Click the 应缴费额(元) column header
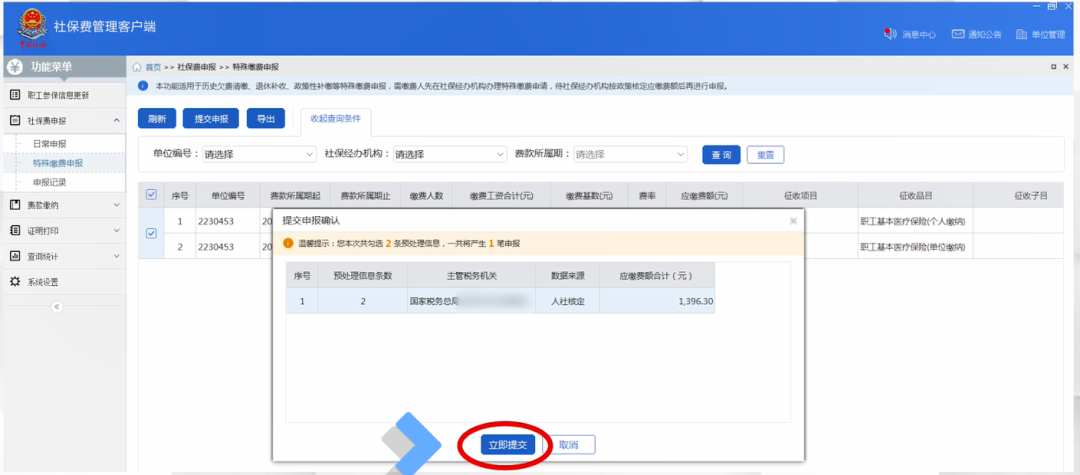The image size is (1080, 475). point(705,196)
